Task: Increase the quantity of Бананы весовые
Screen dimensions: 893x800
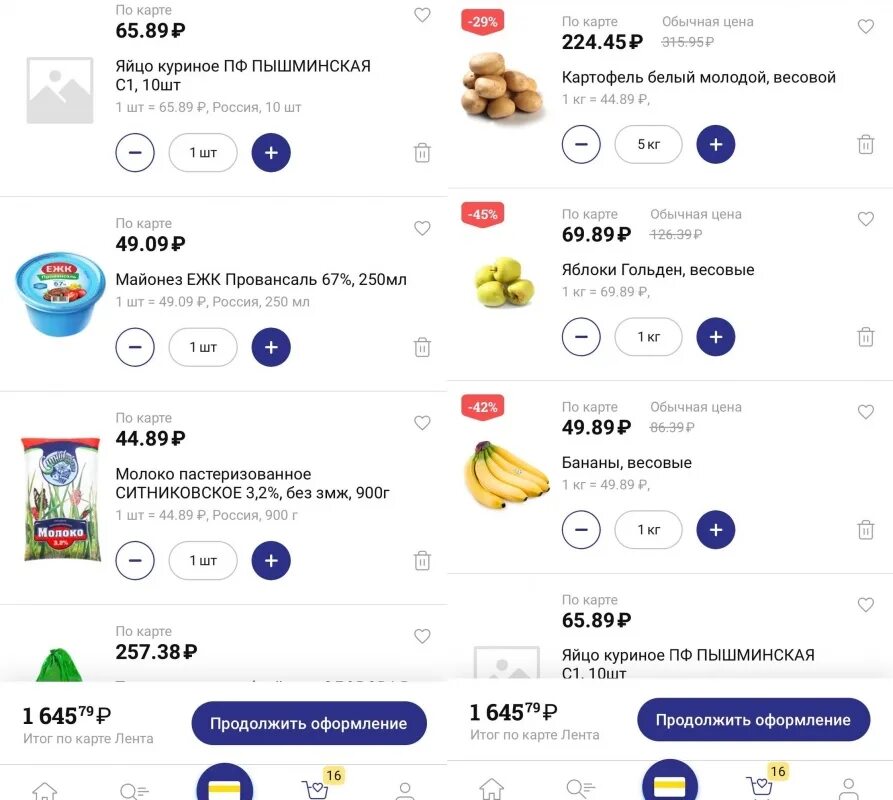Action: click(715, 530)
